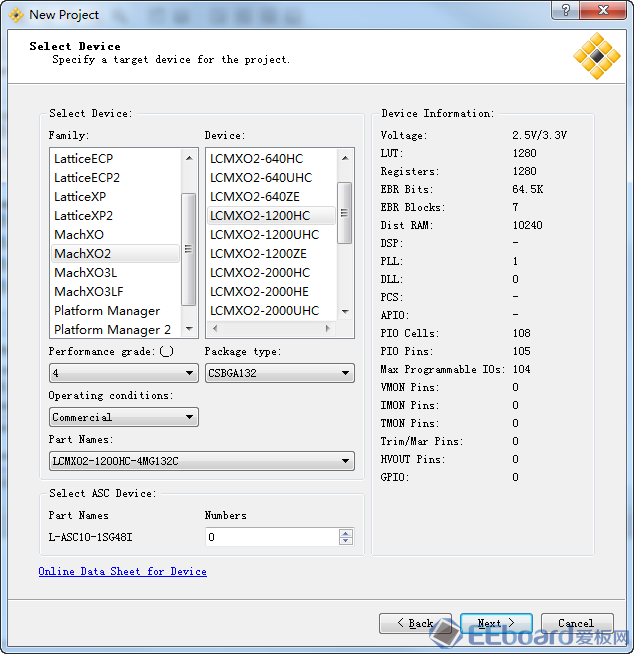Select MachXO3L in the Family list

click(85, 273)
